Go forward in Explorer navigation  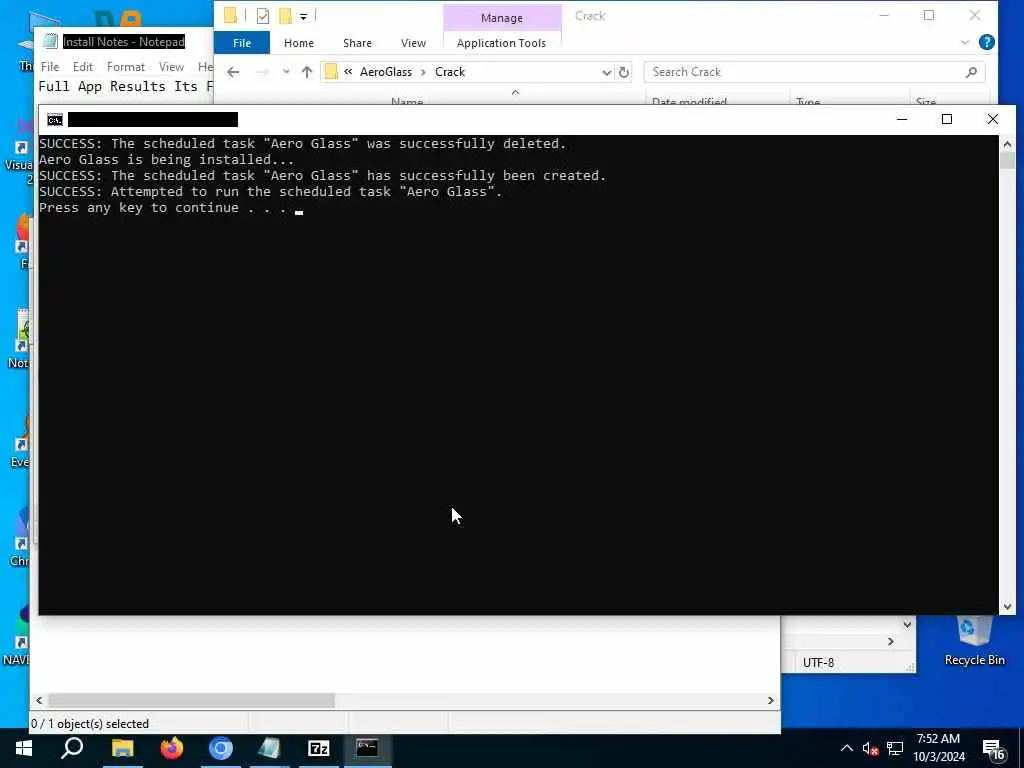pyautogui.click(x=262, y=72)
